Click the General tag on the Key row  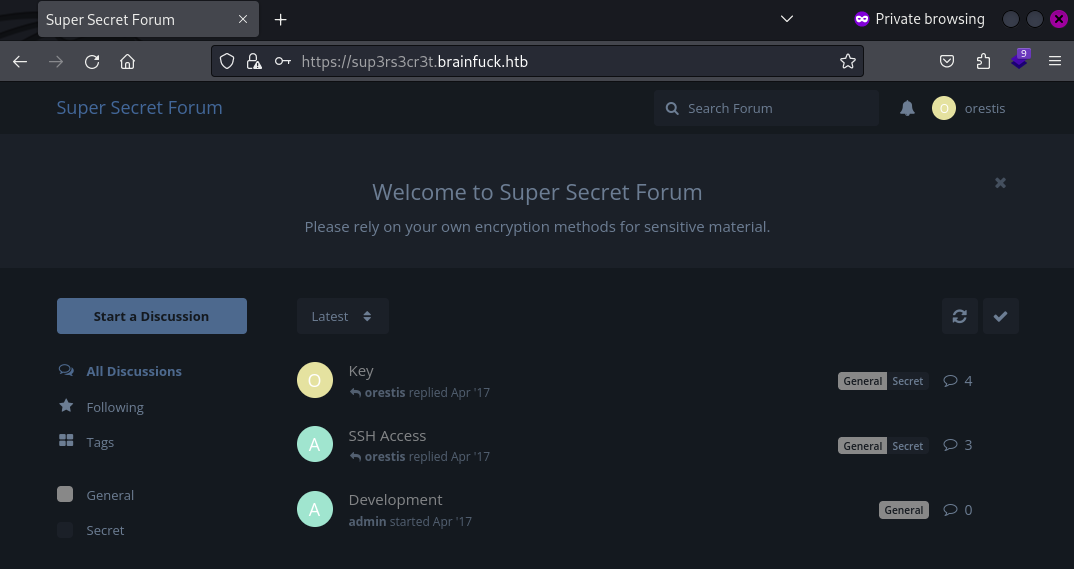tap(862, 381)
